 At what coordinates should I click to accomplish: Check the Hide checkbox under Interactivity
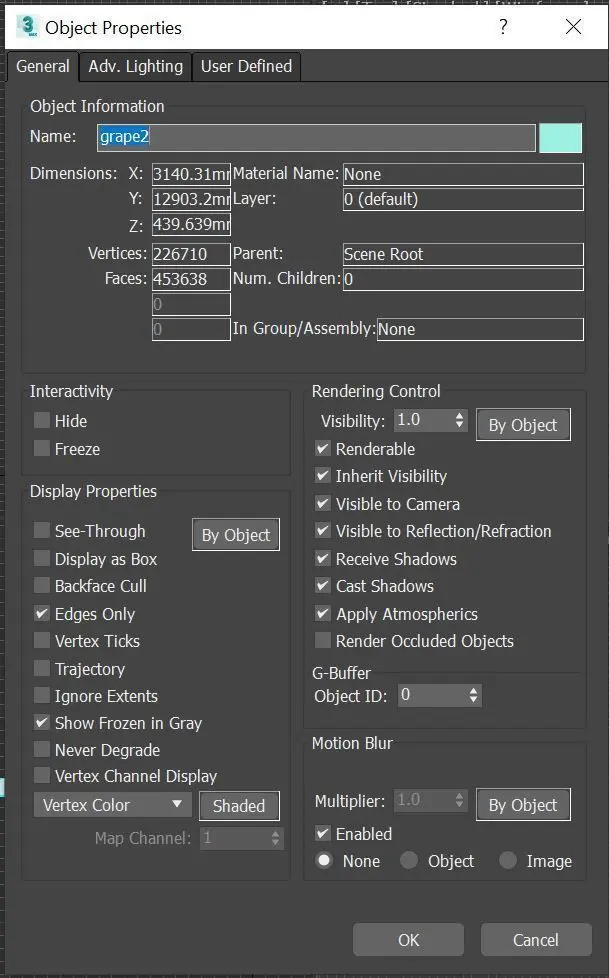click(x=42, y=421)
